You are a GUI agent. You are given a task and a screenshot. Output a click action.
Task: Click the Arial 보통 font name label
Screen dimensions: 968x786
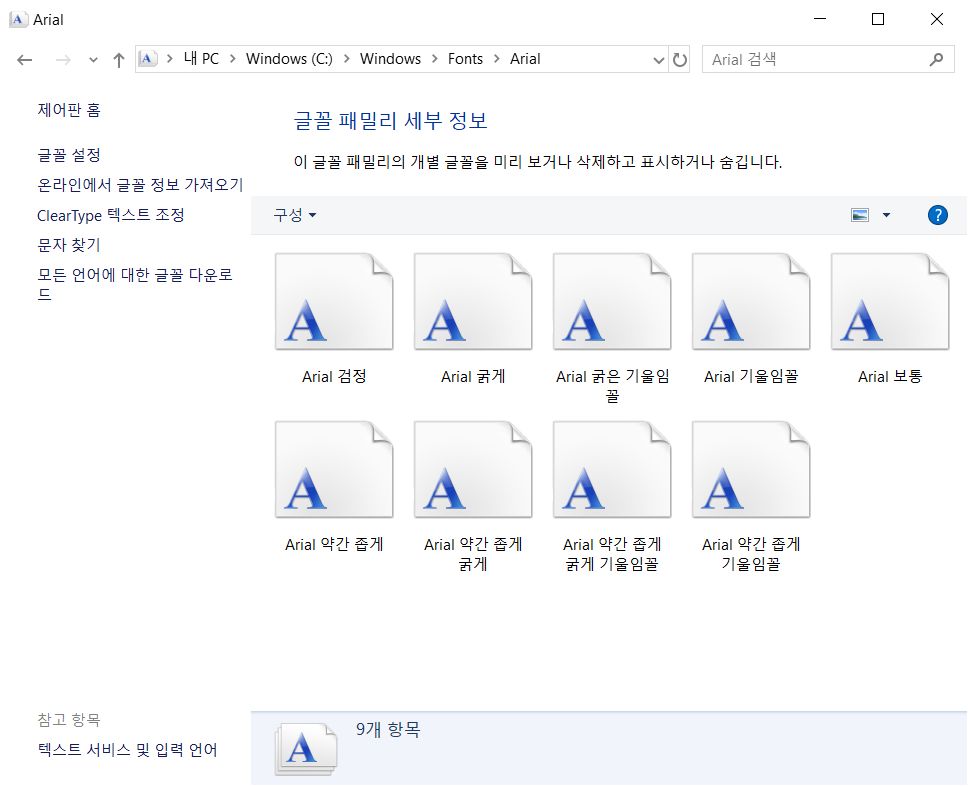point(890,376)
